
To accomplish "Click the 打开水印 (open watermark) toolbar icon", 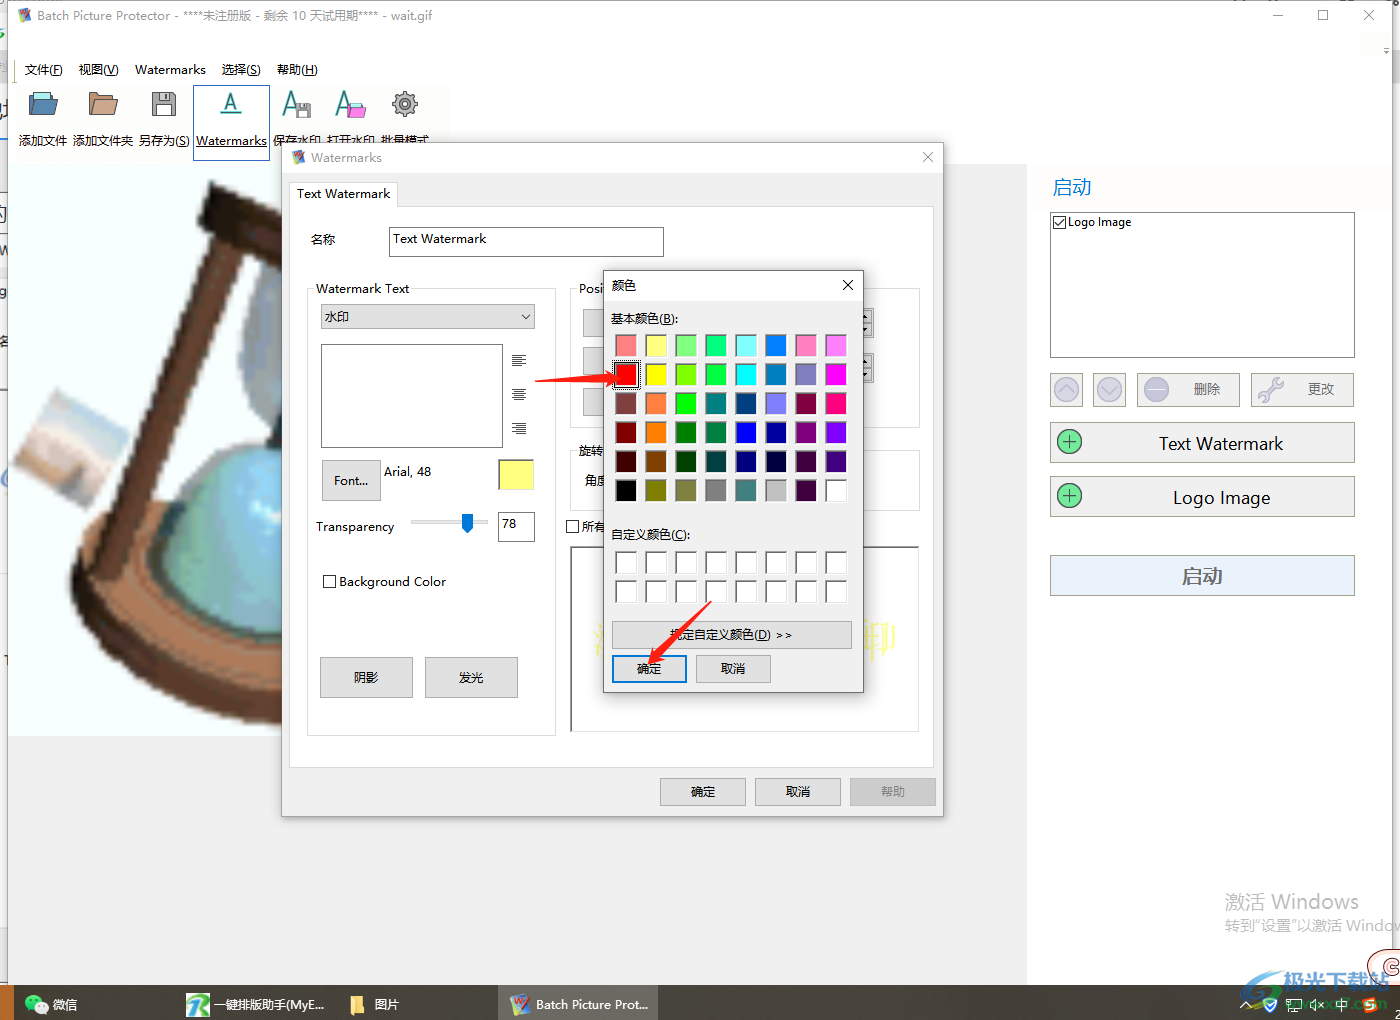I will click(351, 104).
